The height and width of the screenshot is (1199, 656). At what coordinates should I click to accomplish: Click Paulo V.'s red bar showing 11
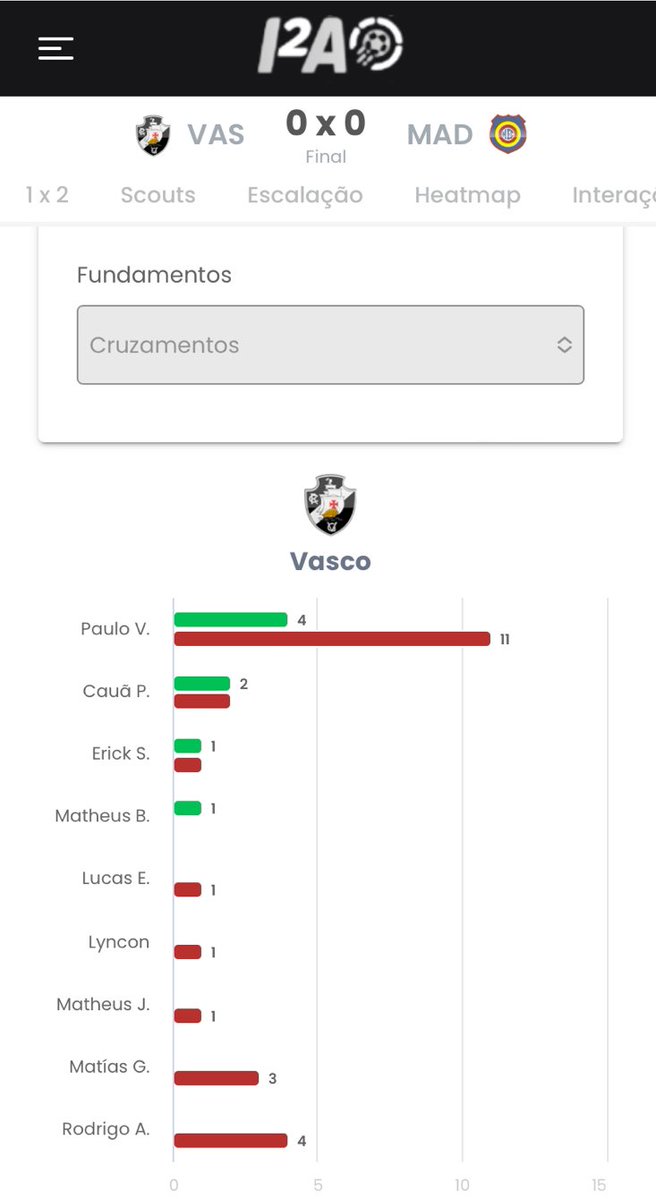pyautogui.click(x=332, y=639)
